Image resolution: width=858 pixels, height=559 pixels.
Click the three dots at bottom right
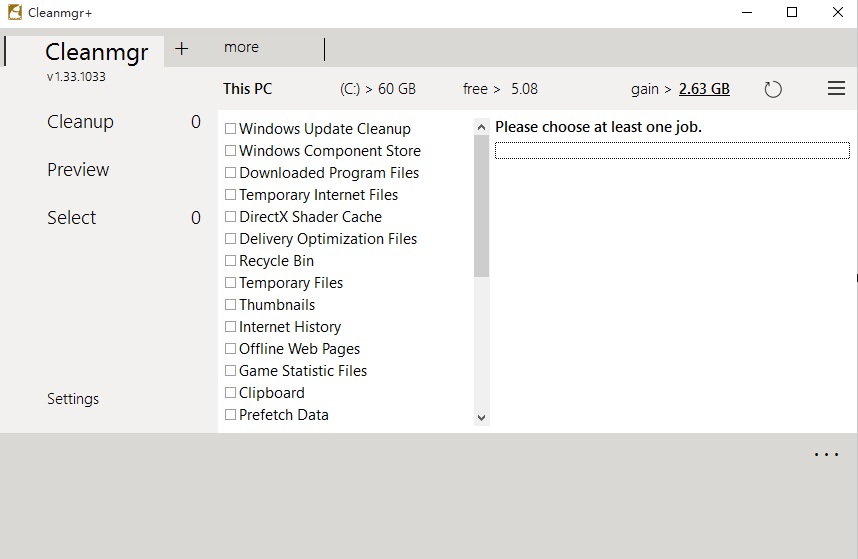pyautogui.click(x=827, y=455)
